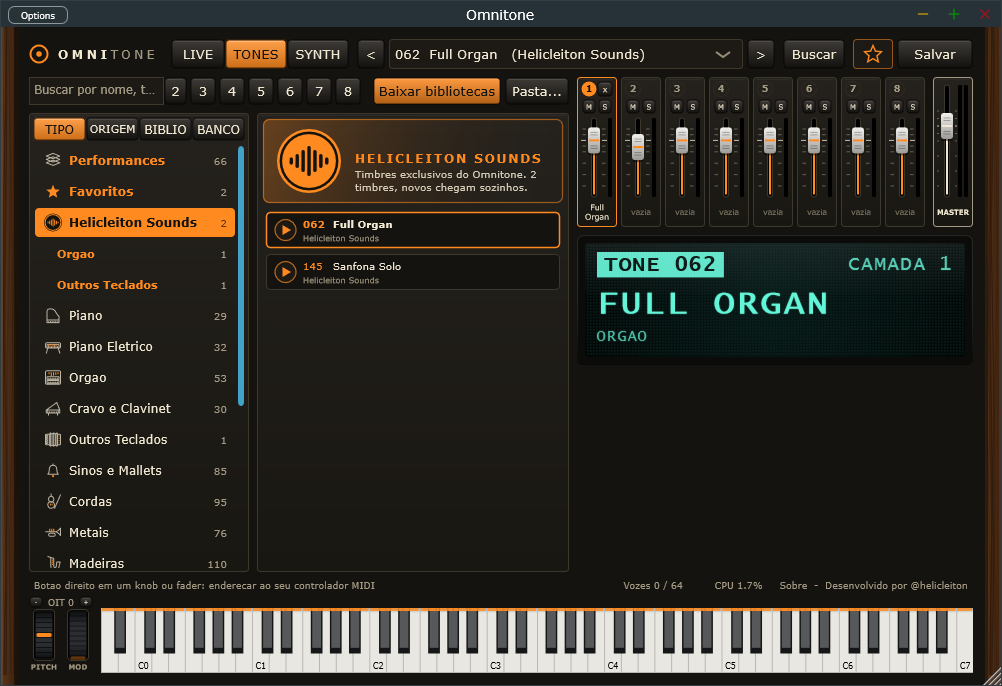Open the Sobre link
Image resolution: width=1002 pixels, height=686 pixels.
pyautogui.click(x=793, y=585)
